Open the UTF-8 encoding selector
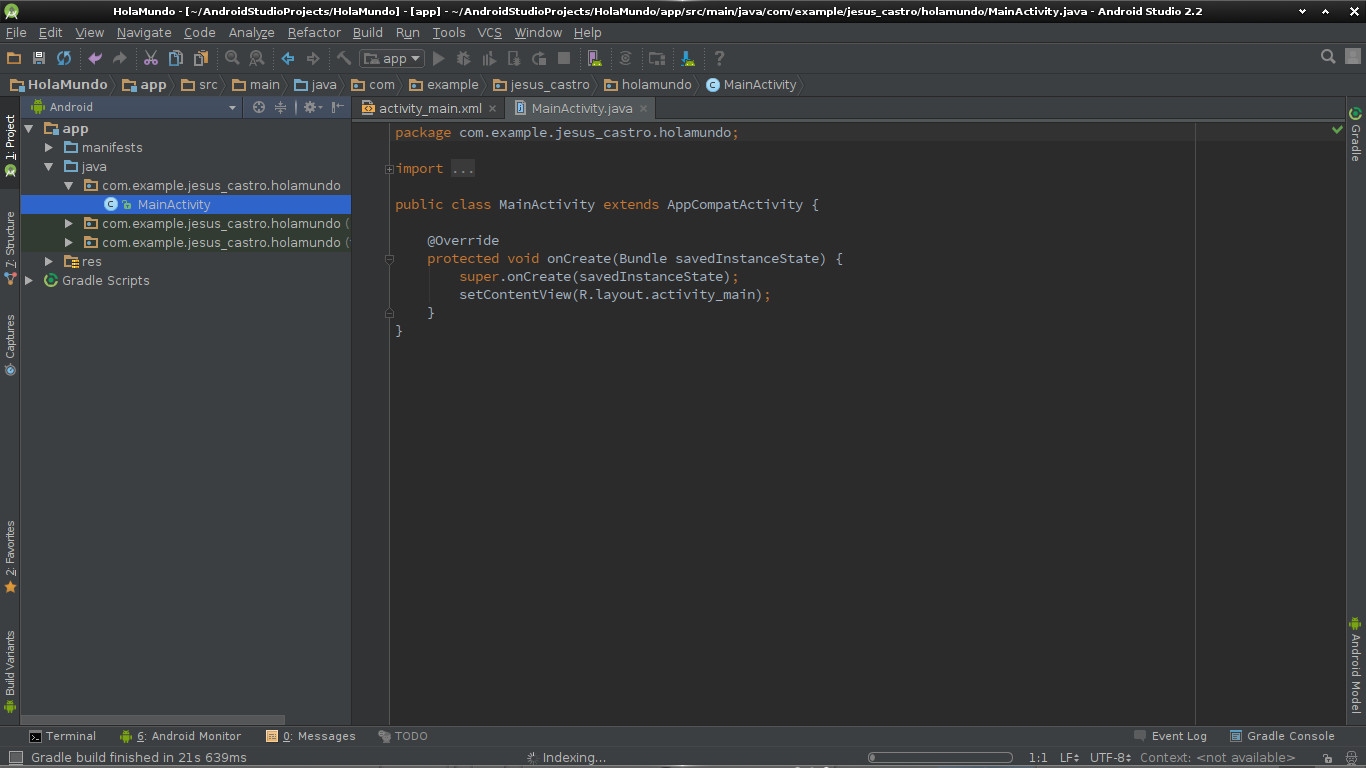 click(x=1110, y=758)
